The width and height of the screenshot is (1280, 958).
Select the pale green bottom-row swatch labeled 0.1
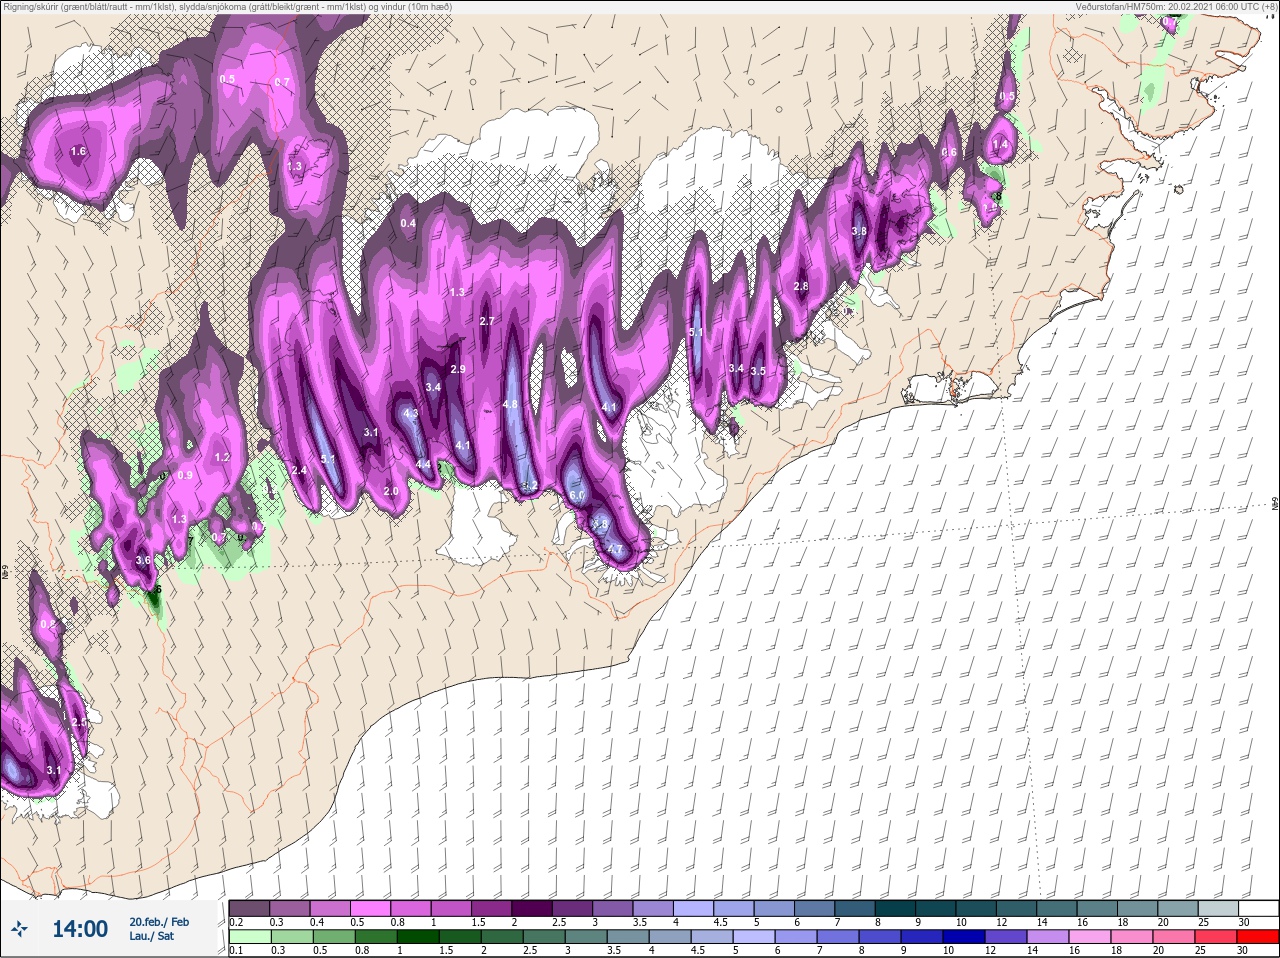click(250, 937)
